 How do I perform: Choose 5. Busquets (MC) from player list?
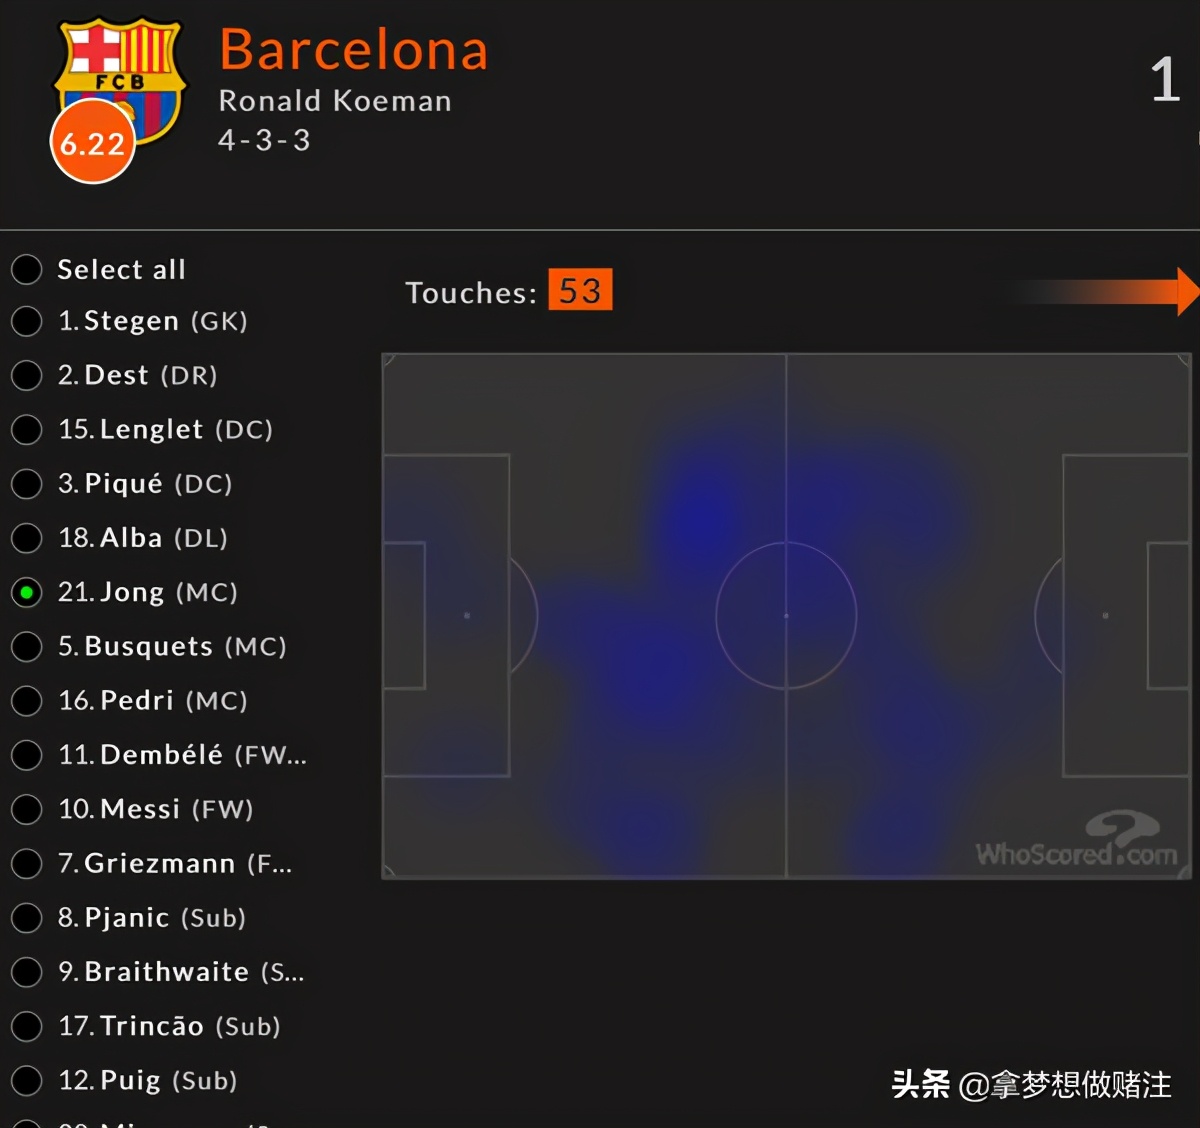click(x=27, y=646)
